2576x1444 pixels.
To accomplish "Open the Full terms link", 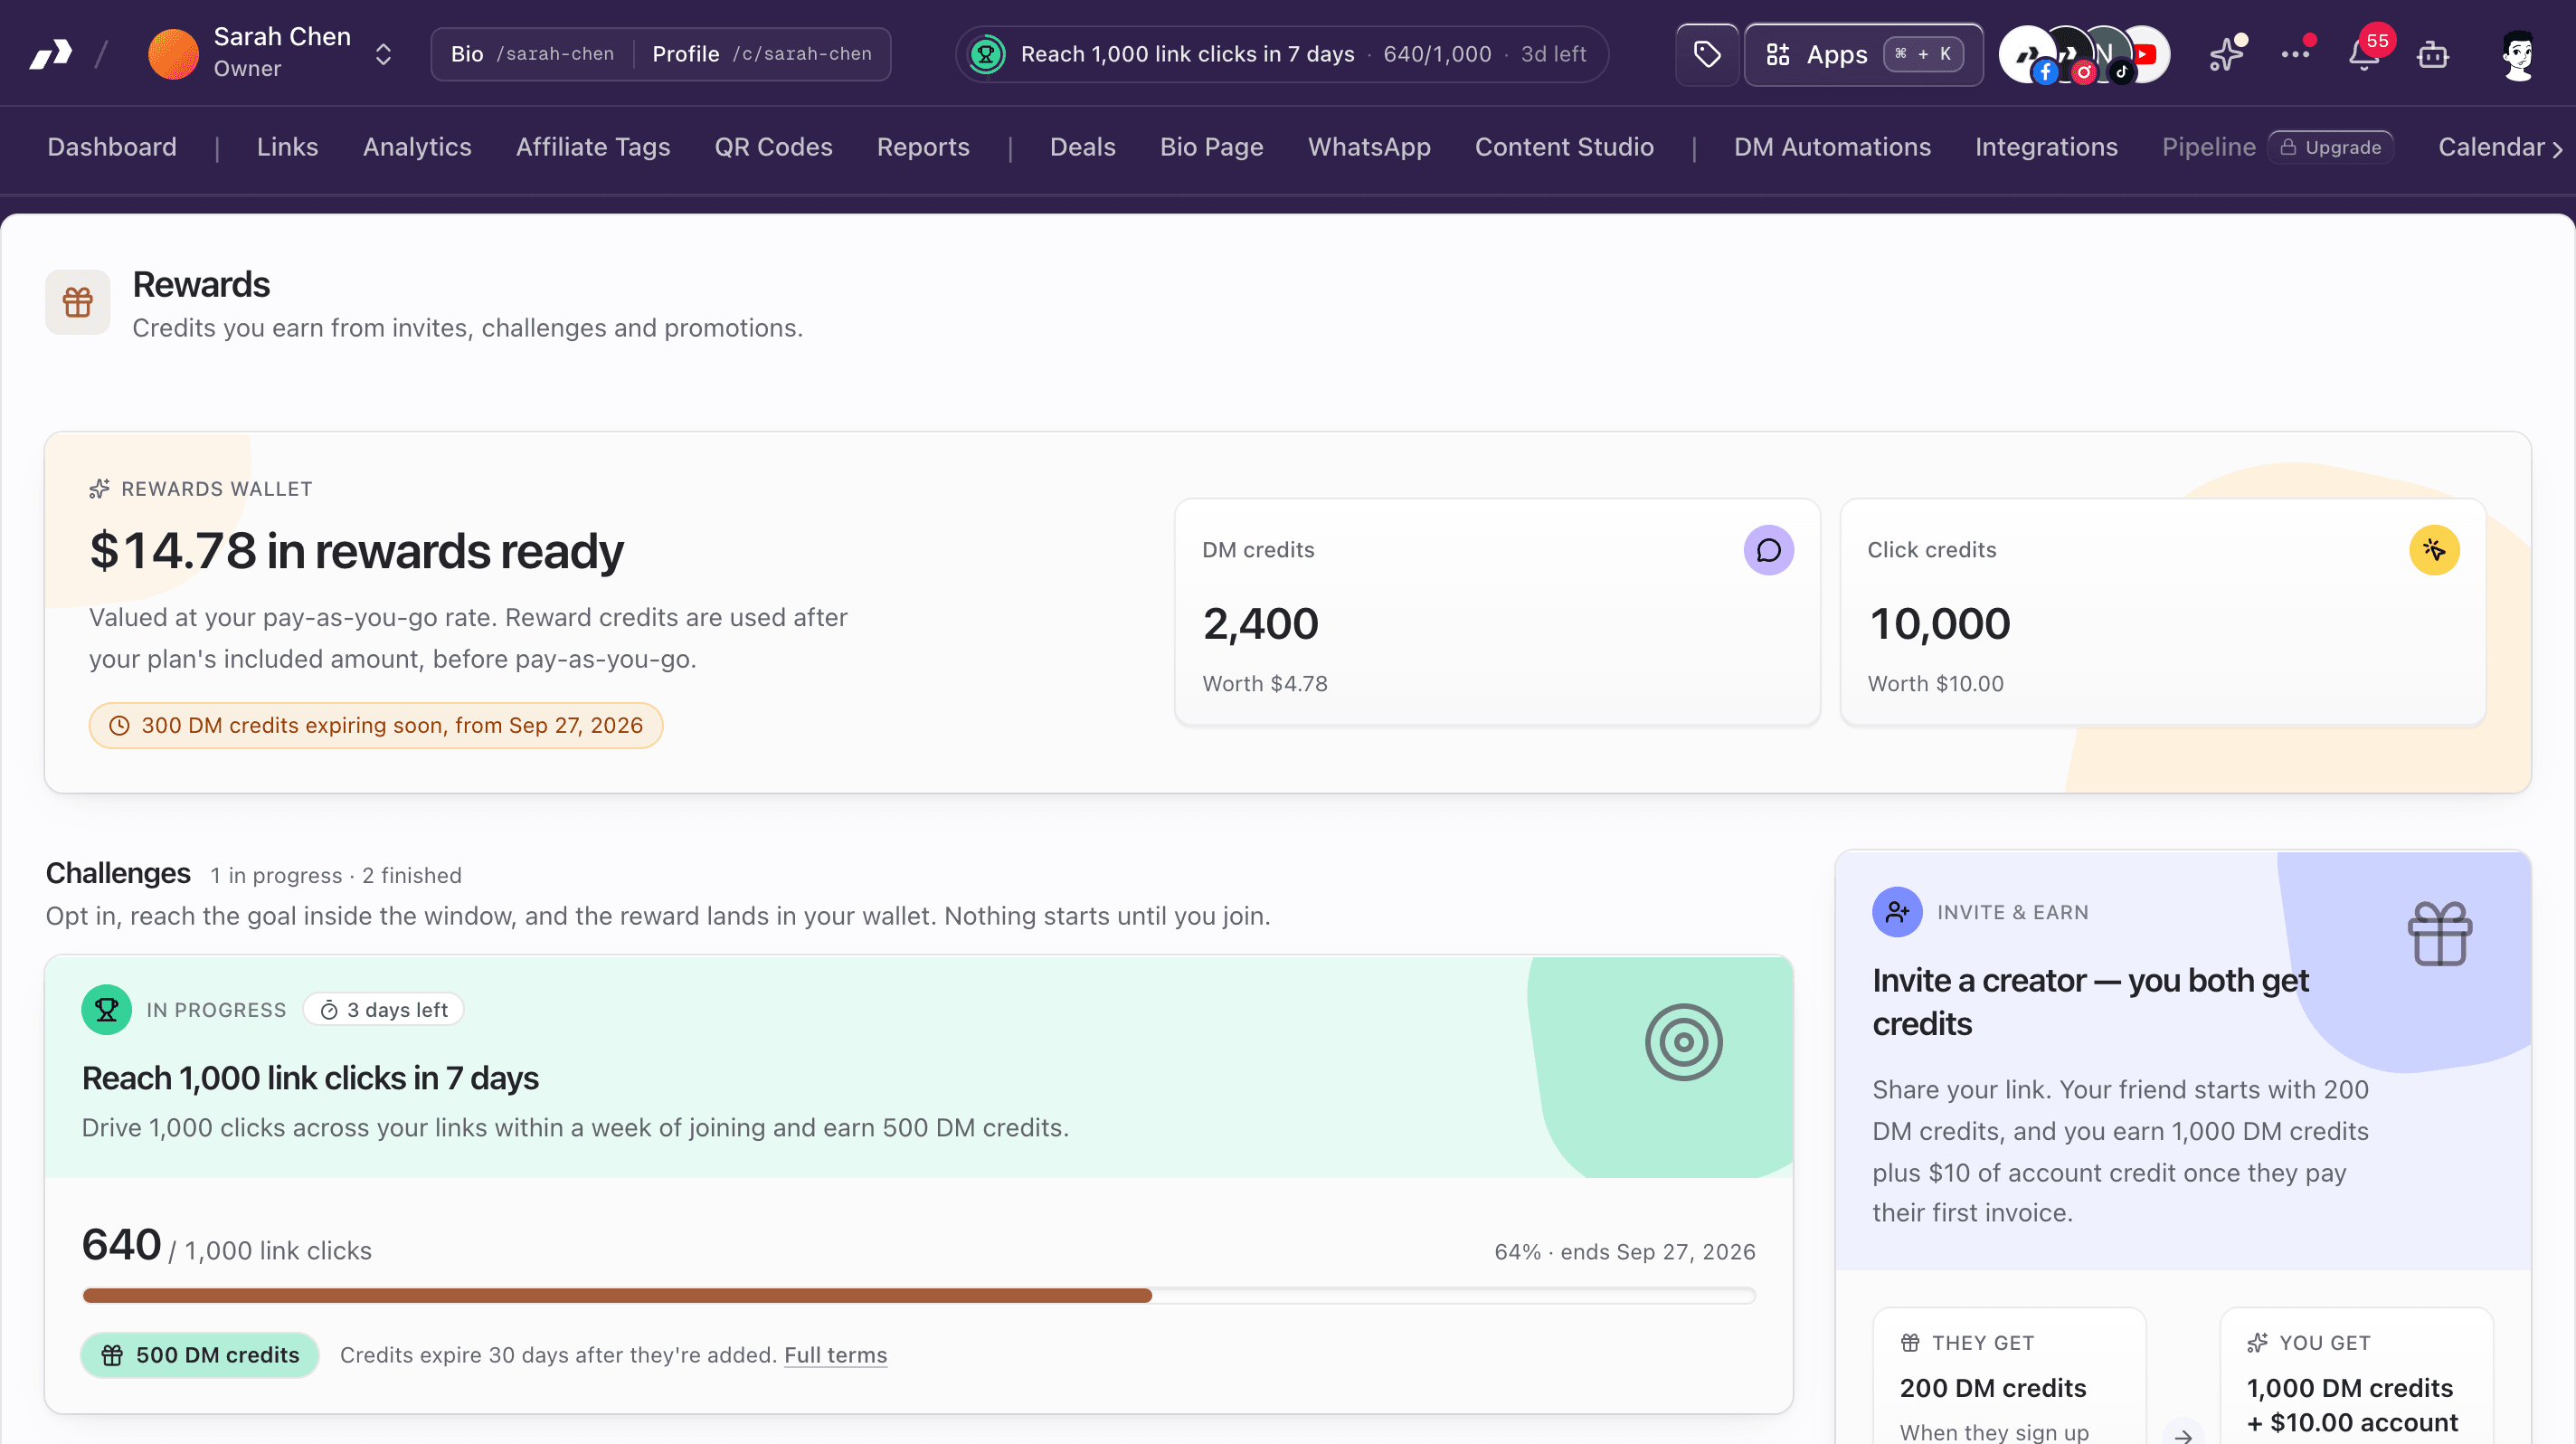I will point(835,1355).
